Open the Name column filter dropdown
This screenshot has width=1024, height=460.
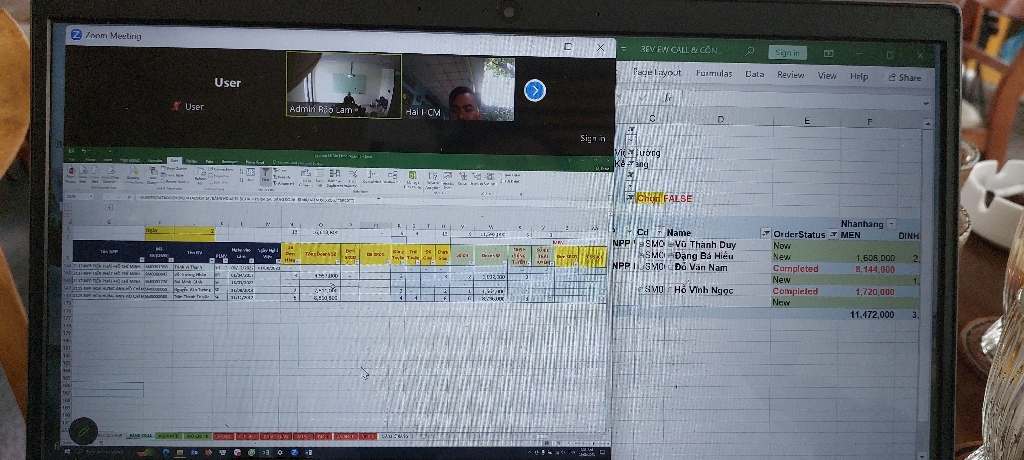coord(764,233)
